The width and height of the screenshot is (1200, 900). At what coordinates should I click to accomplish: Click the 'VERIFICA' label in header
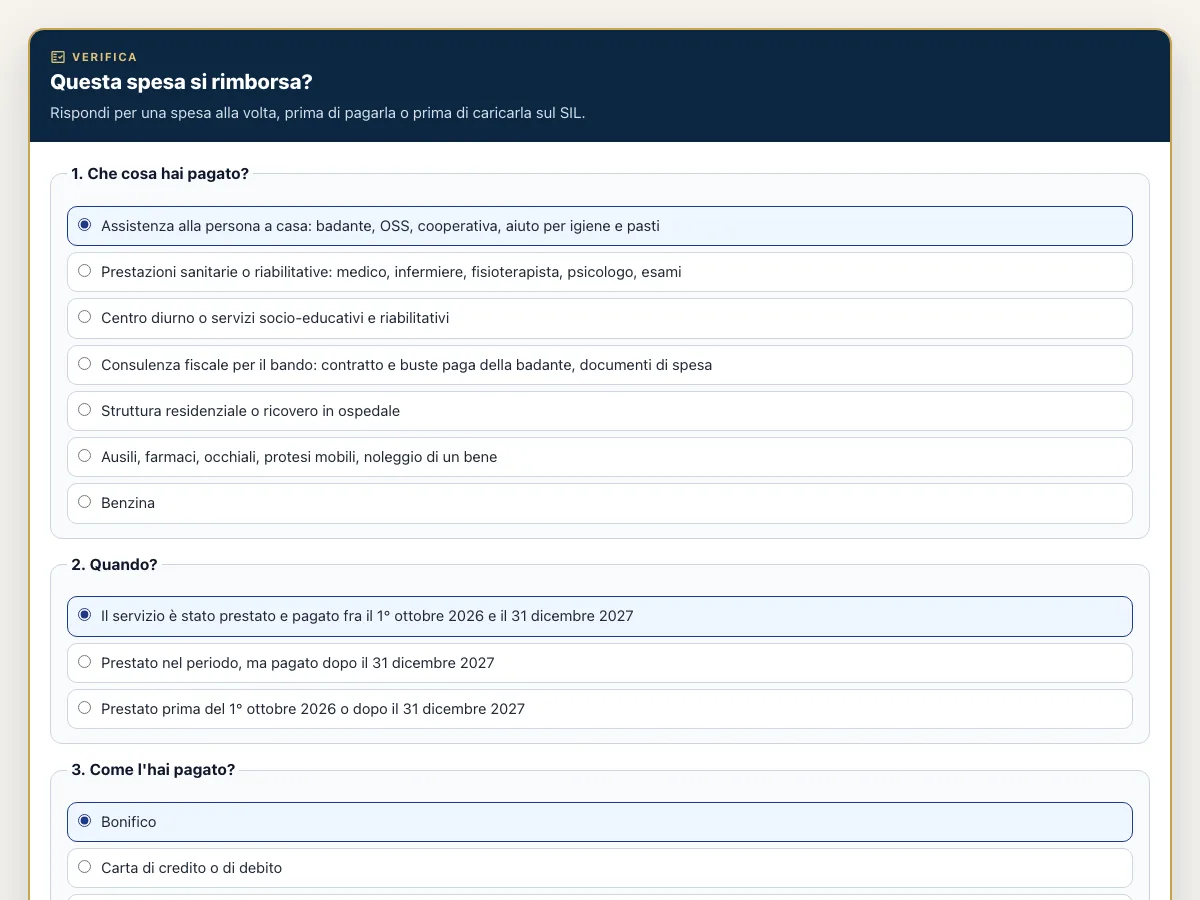pyautogui.click(x=105, y=57)
